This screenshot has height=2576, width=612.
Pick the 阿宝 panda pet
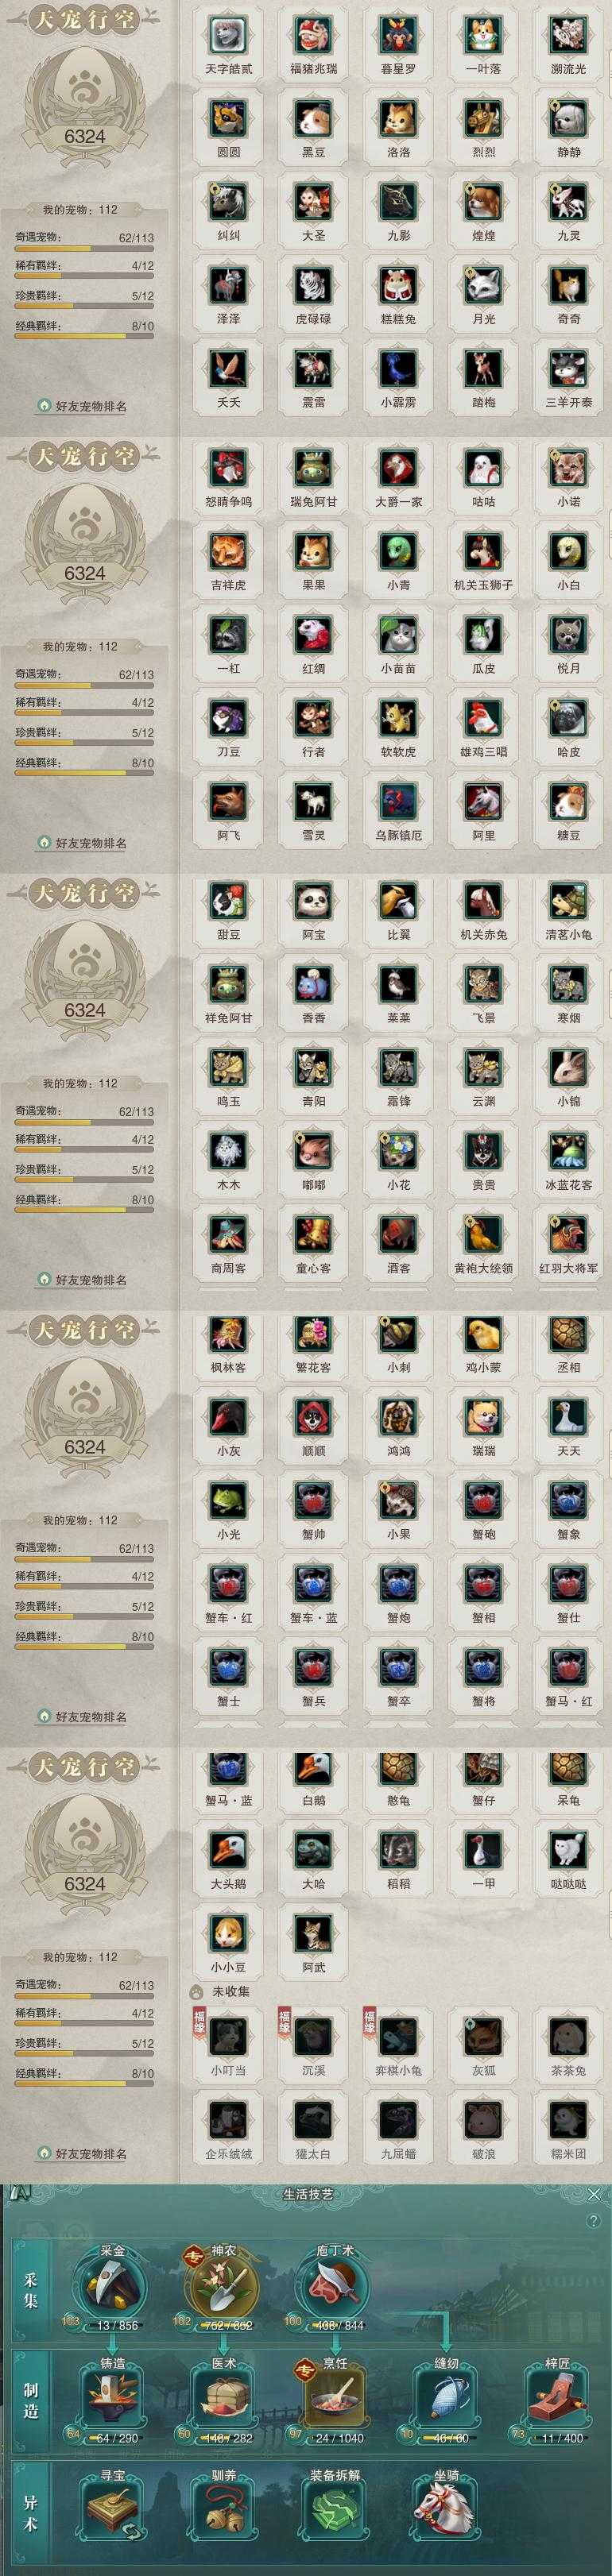313,902
